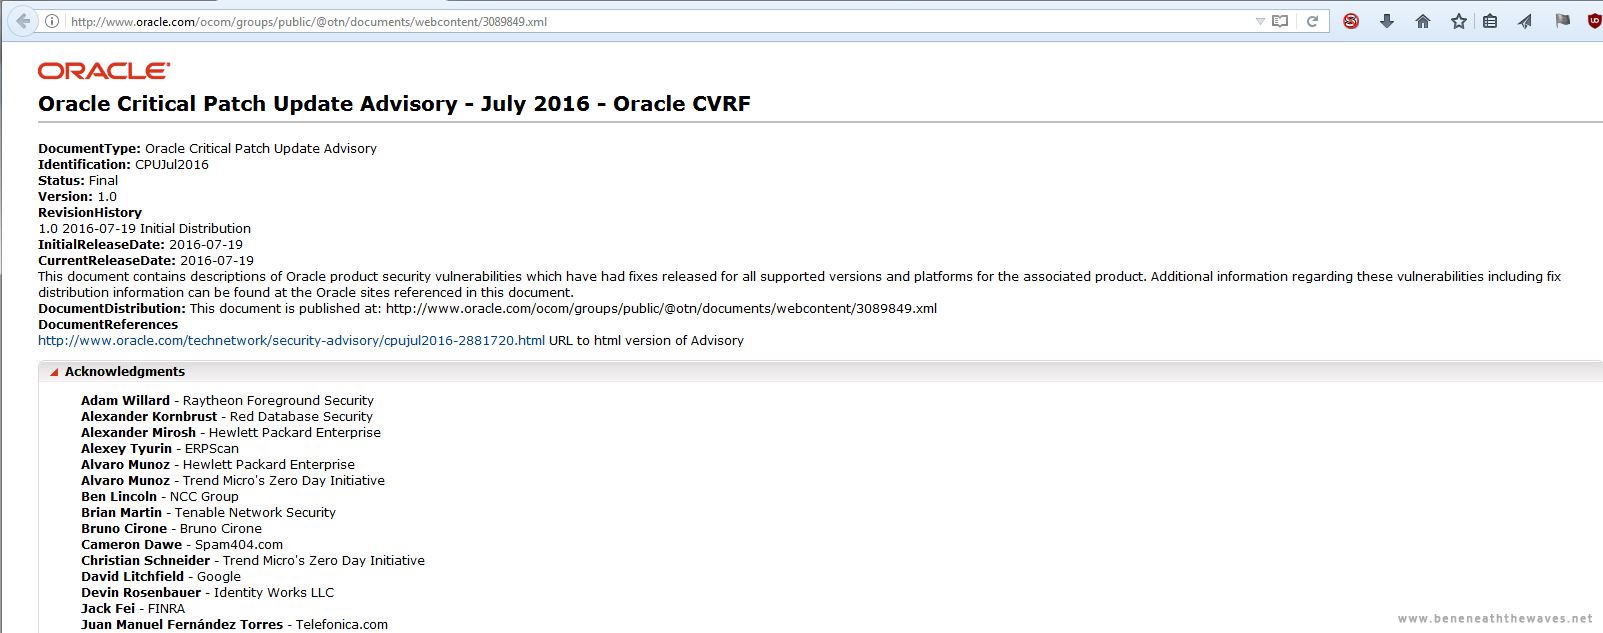Viewport: 1603px width, 633px height.
Task: Click 'Alvaro Munoz - Hewlett Packard Enterprise' entry
Action: [218, 464]
